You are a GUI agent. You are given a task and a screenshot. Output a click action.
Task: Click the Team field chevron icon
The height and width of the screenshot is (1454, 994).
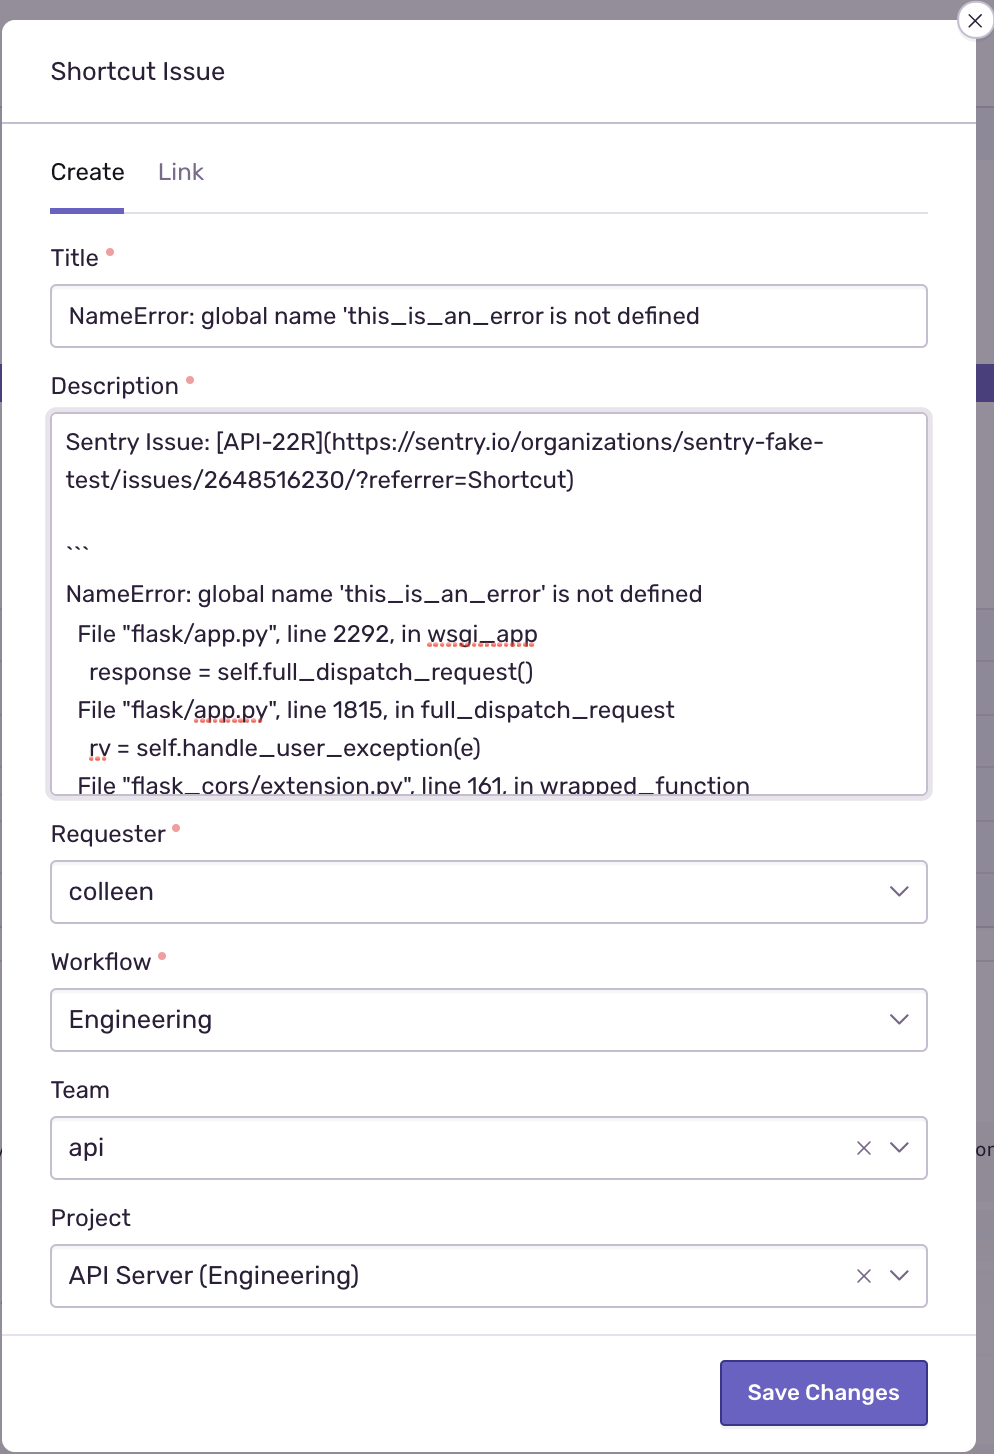point(898,1148)
